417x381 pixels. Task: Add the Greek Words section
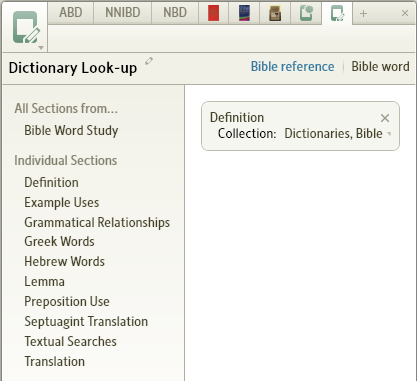[59, 241]
